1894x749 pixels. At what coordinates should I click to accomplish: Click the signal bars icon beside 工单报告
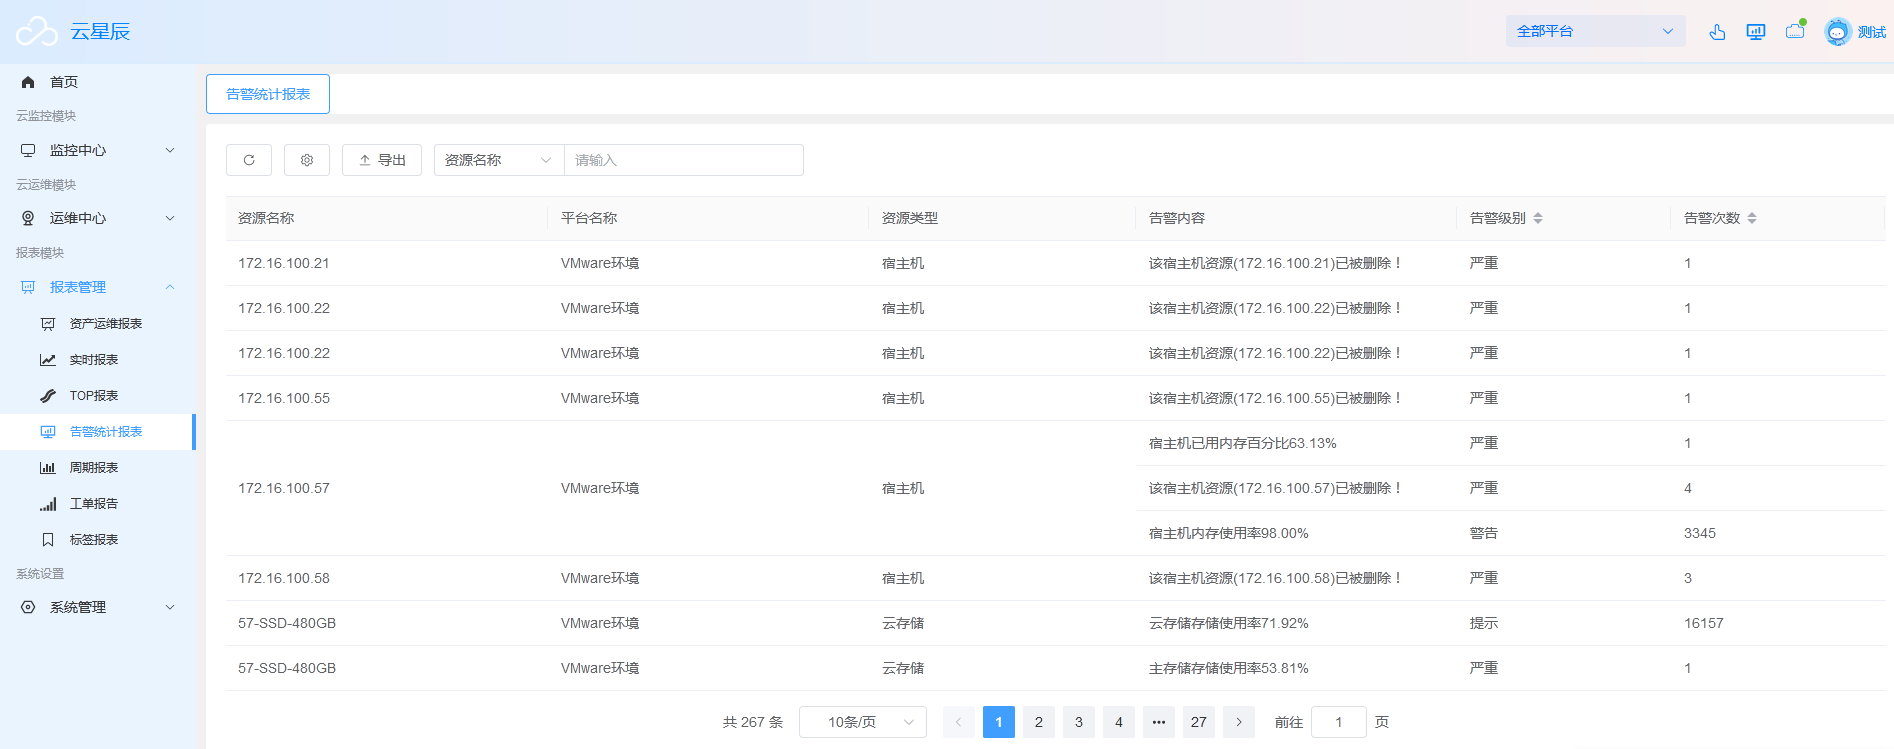point(48,504)
